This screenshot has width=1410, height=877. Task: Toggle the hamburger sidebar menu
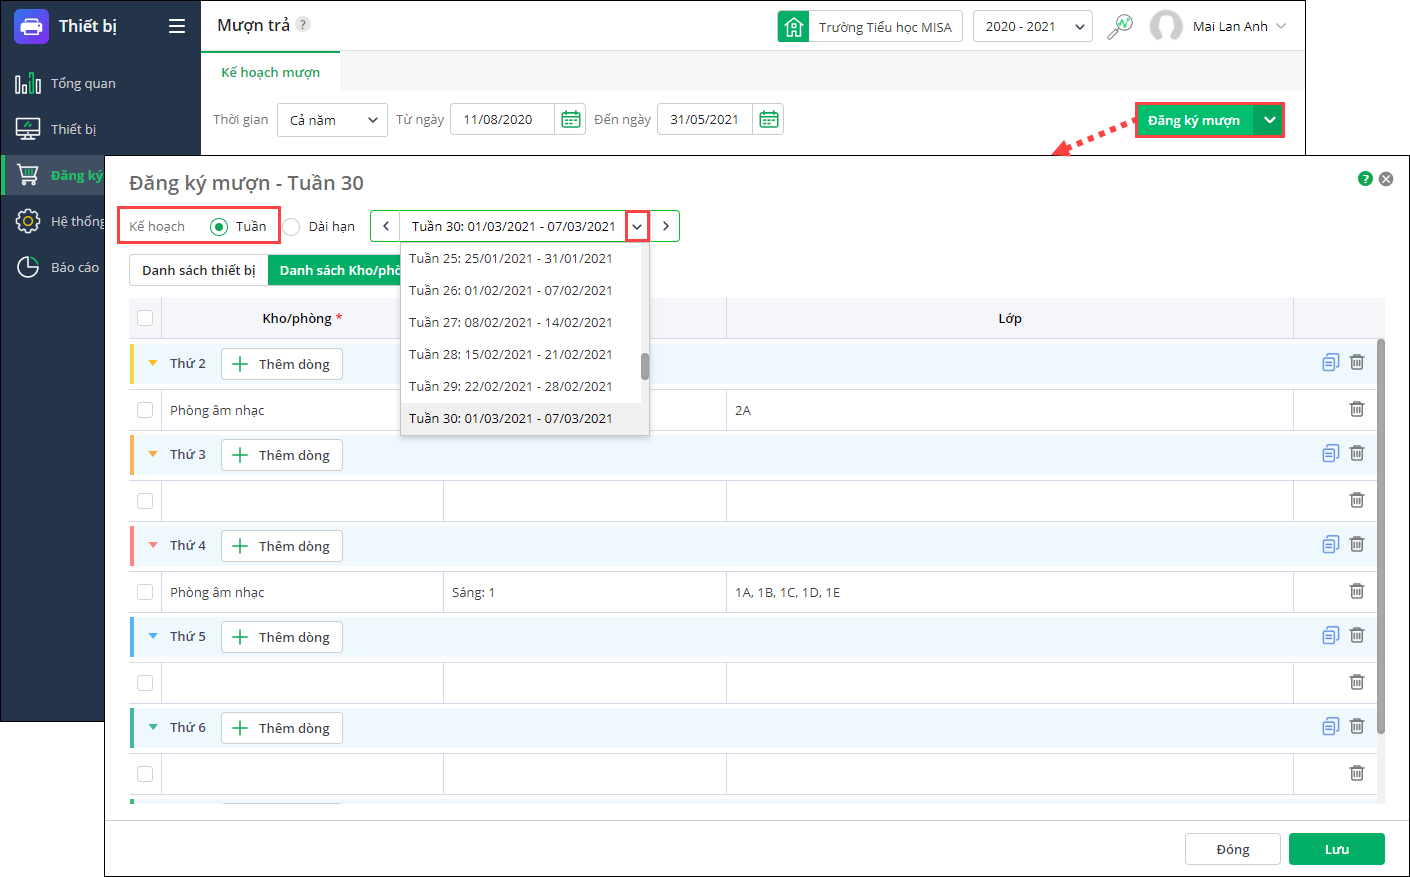point(177,26)
